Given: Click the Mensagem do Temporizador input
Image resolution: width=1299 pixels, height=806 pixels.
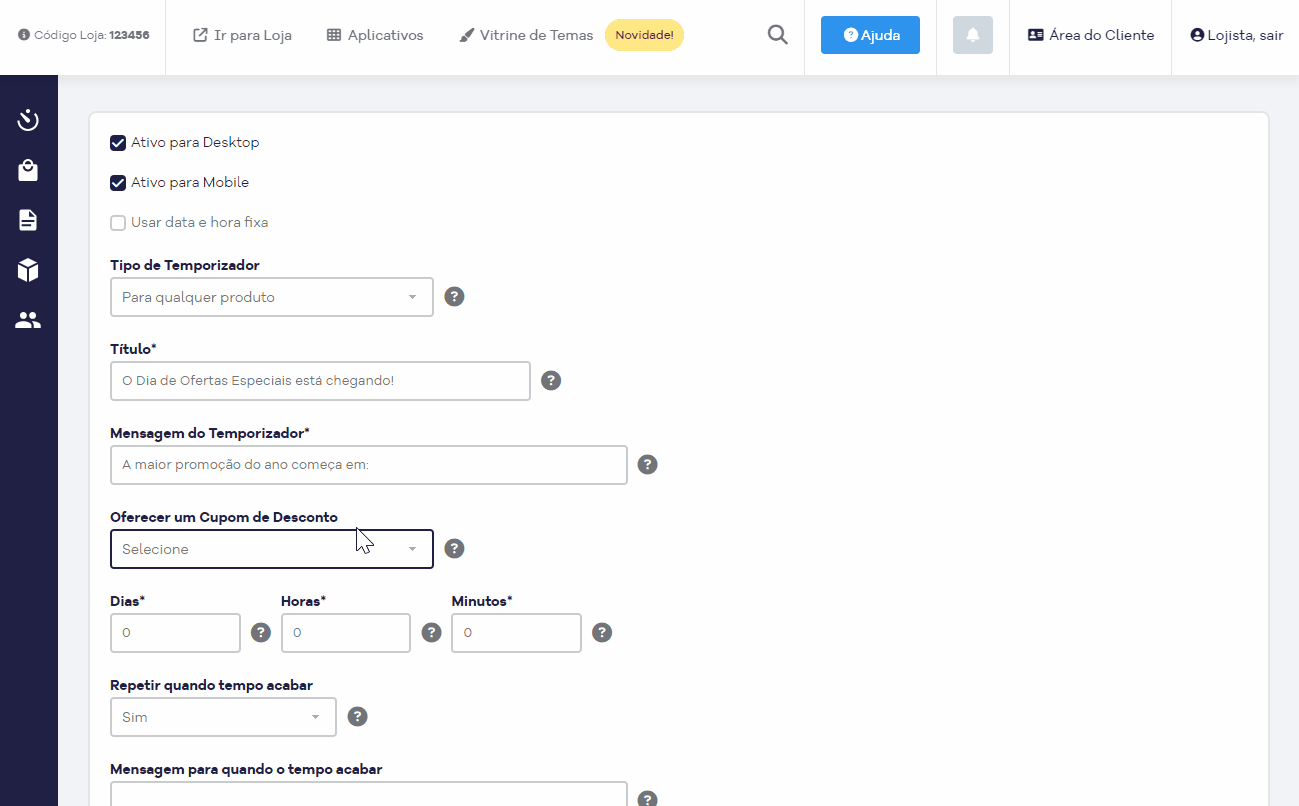Looking at the screenshot, I should point(369,465).
